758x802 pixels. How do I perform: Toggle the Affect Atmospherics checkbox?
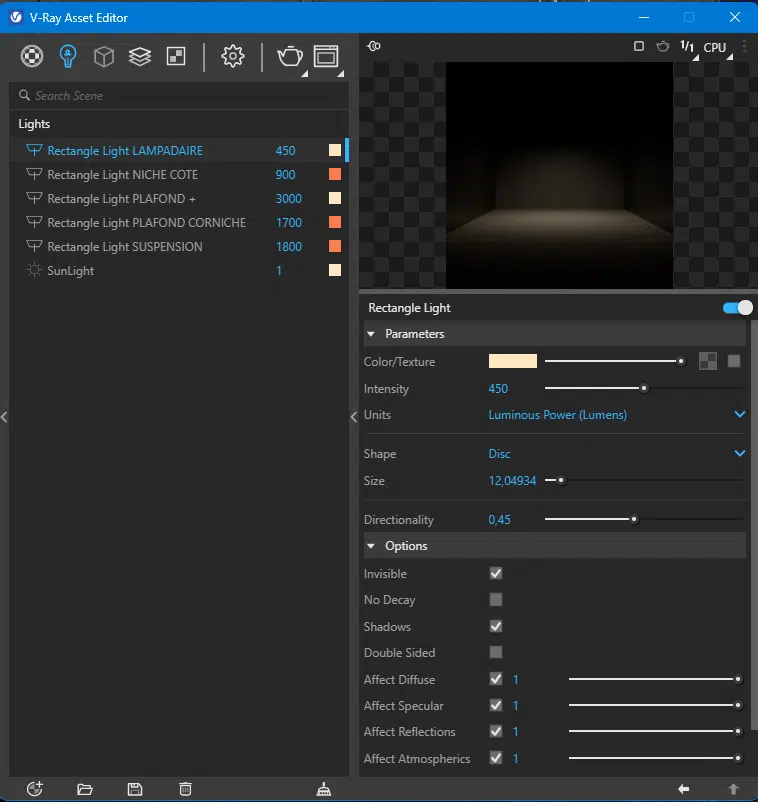496,758
